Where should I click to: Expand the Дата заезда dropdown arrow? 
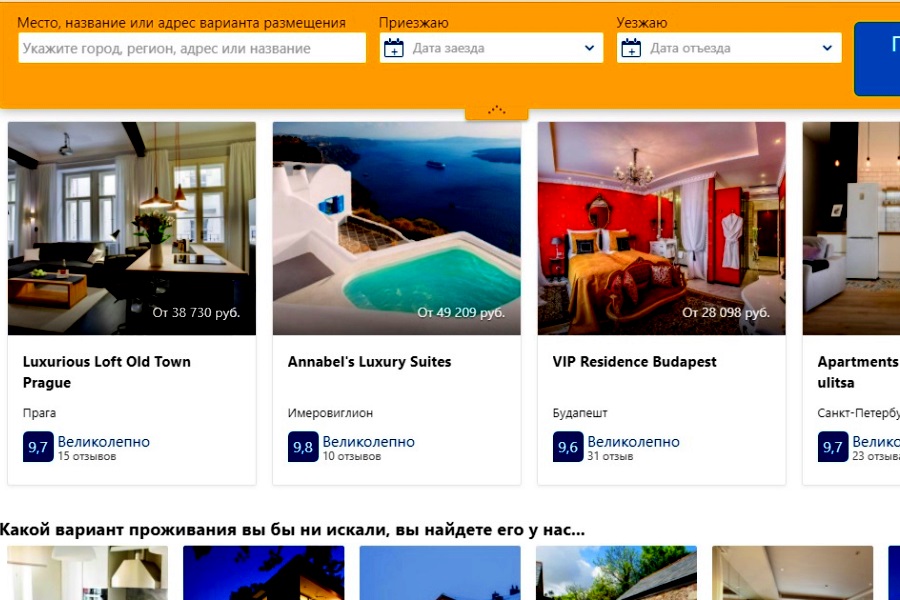pos(589,48)
